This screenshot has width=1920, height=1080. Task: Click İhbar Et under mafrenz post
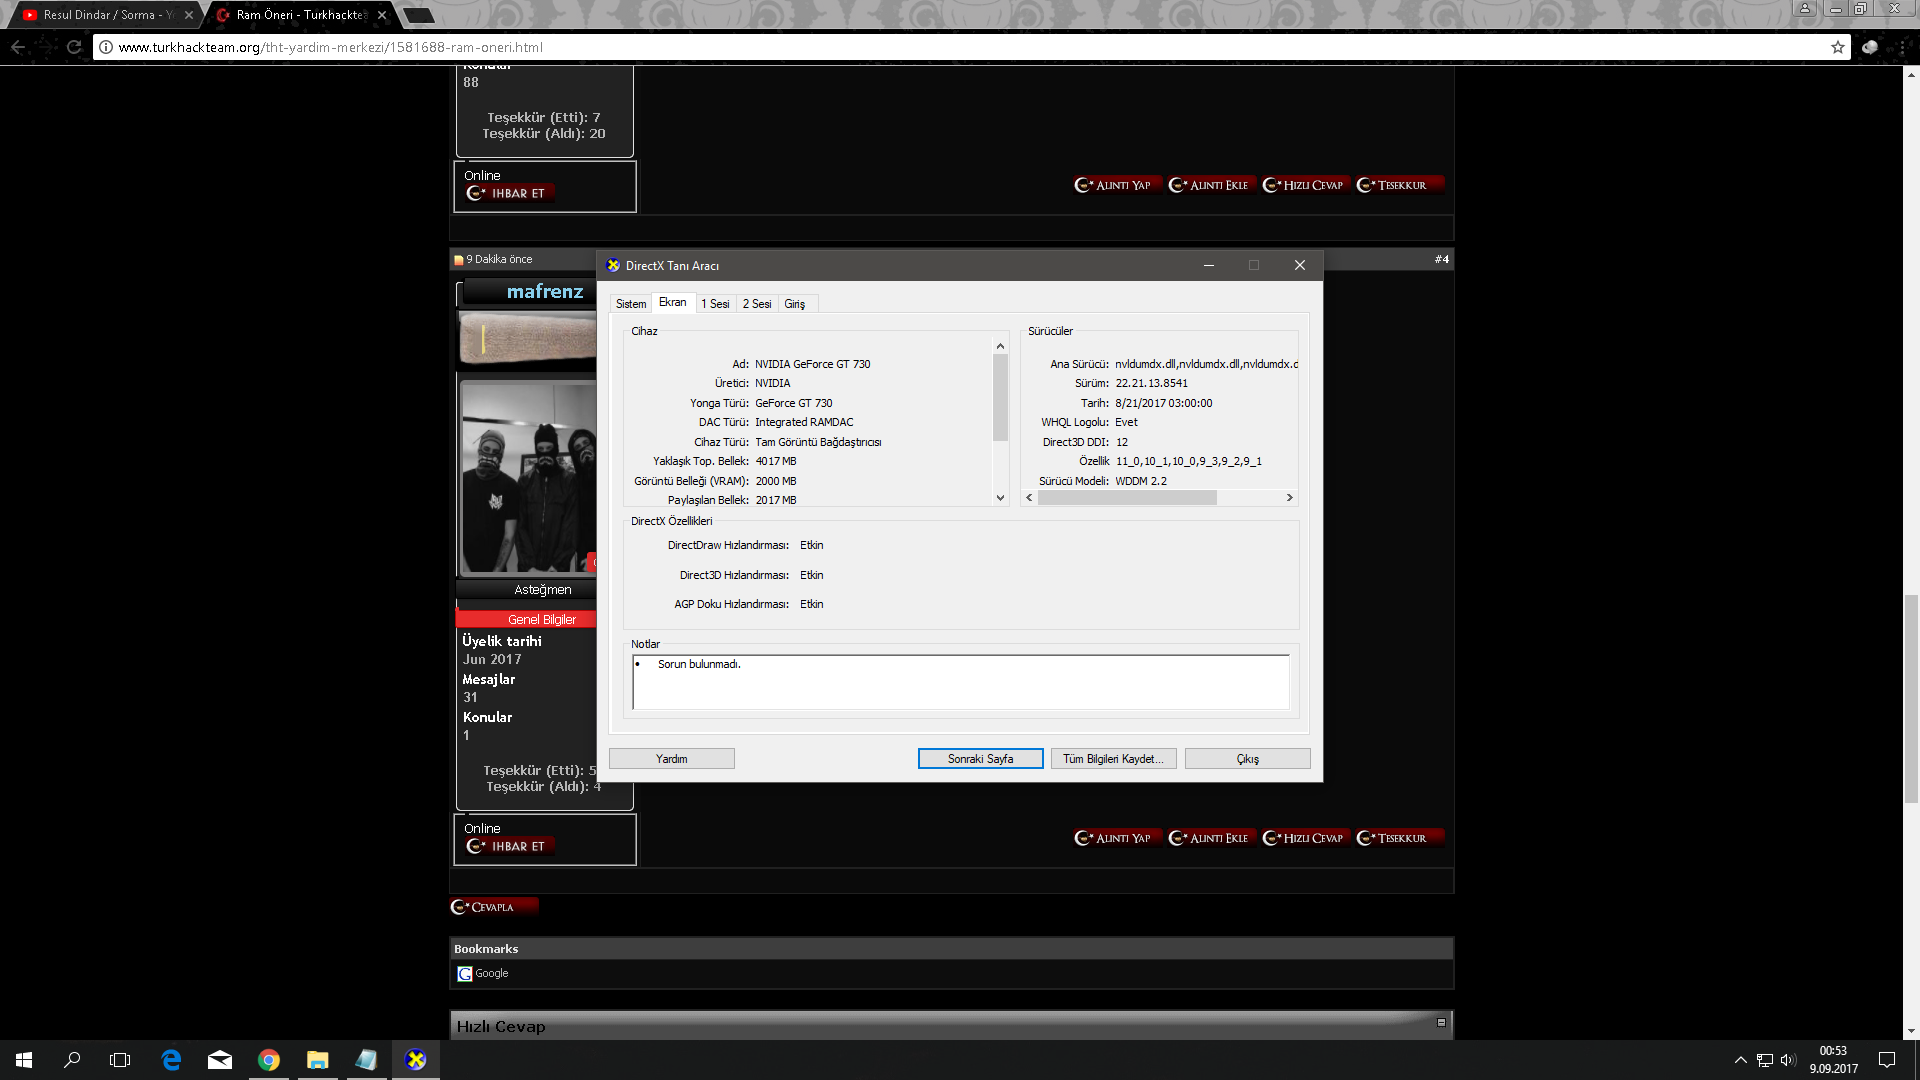click(x=509, y=846)
